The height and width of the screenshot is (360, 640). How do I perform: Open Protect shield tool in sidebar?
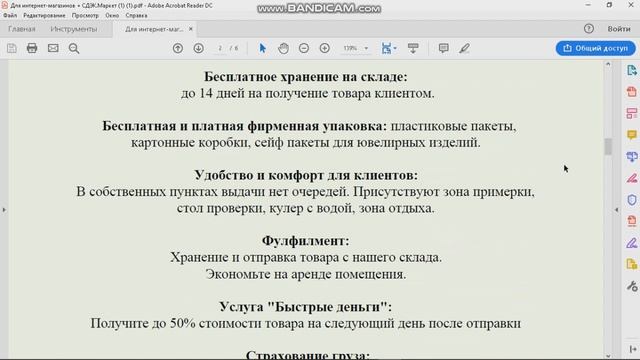[632, 200]
